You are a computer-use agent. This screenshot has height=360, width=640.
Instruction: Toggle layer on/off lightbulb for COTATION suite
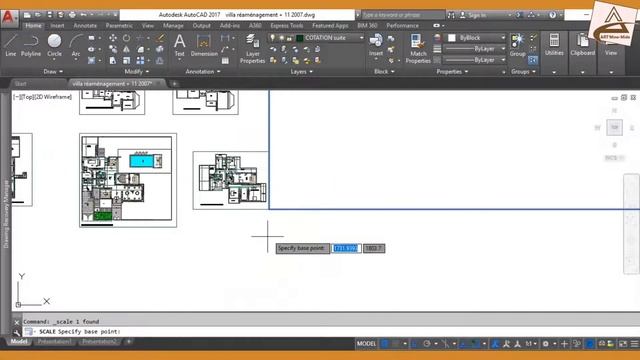pos(273,38)
